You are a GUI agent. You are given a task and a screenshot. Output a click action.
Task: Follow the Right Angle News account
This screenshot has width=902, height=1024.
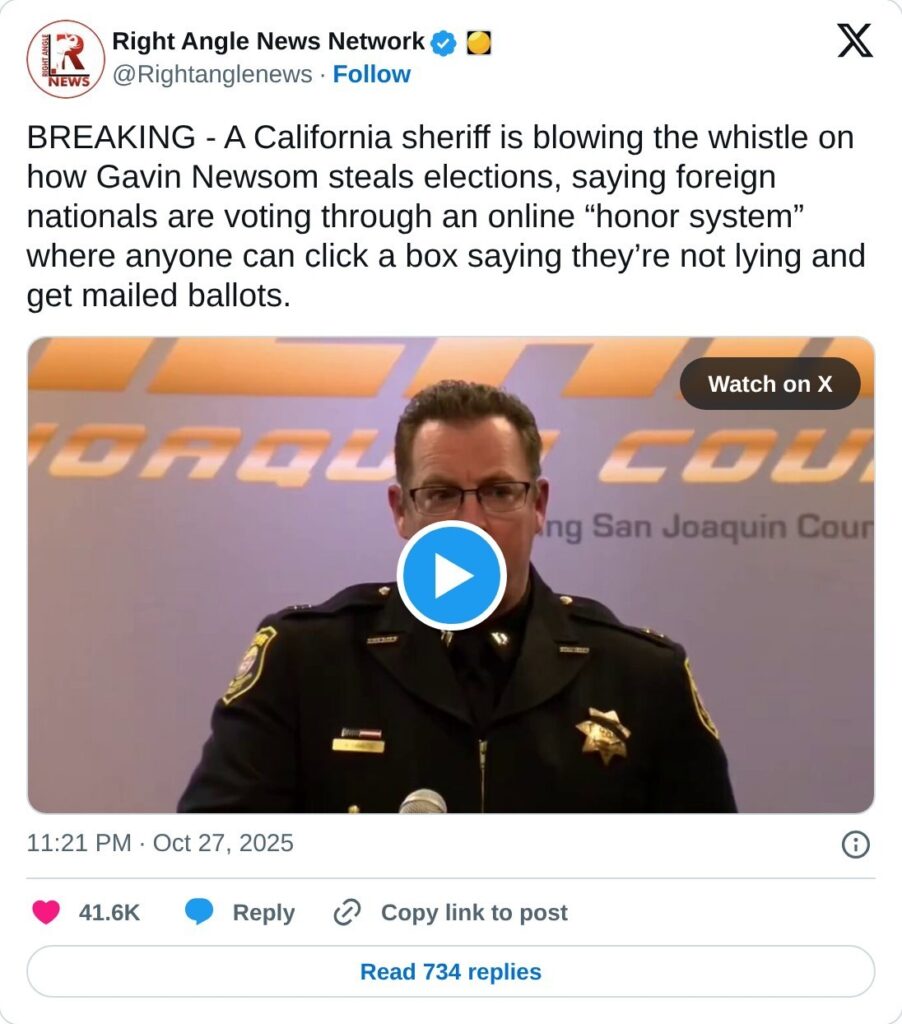[x=371, y=75]
